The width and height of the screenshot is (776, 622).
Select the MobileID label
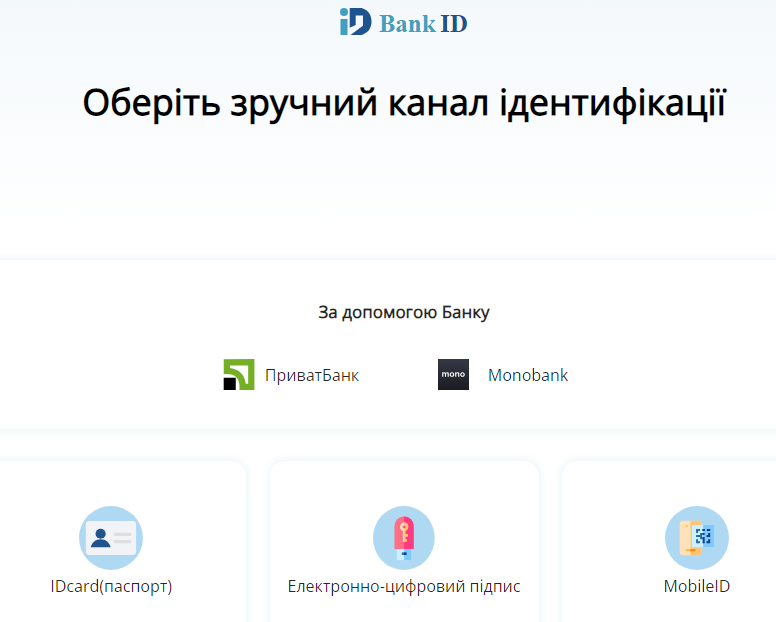(x=697, y=586)
